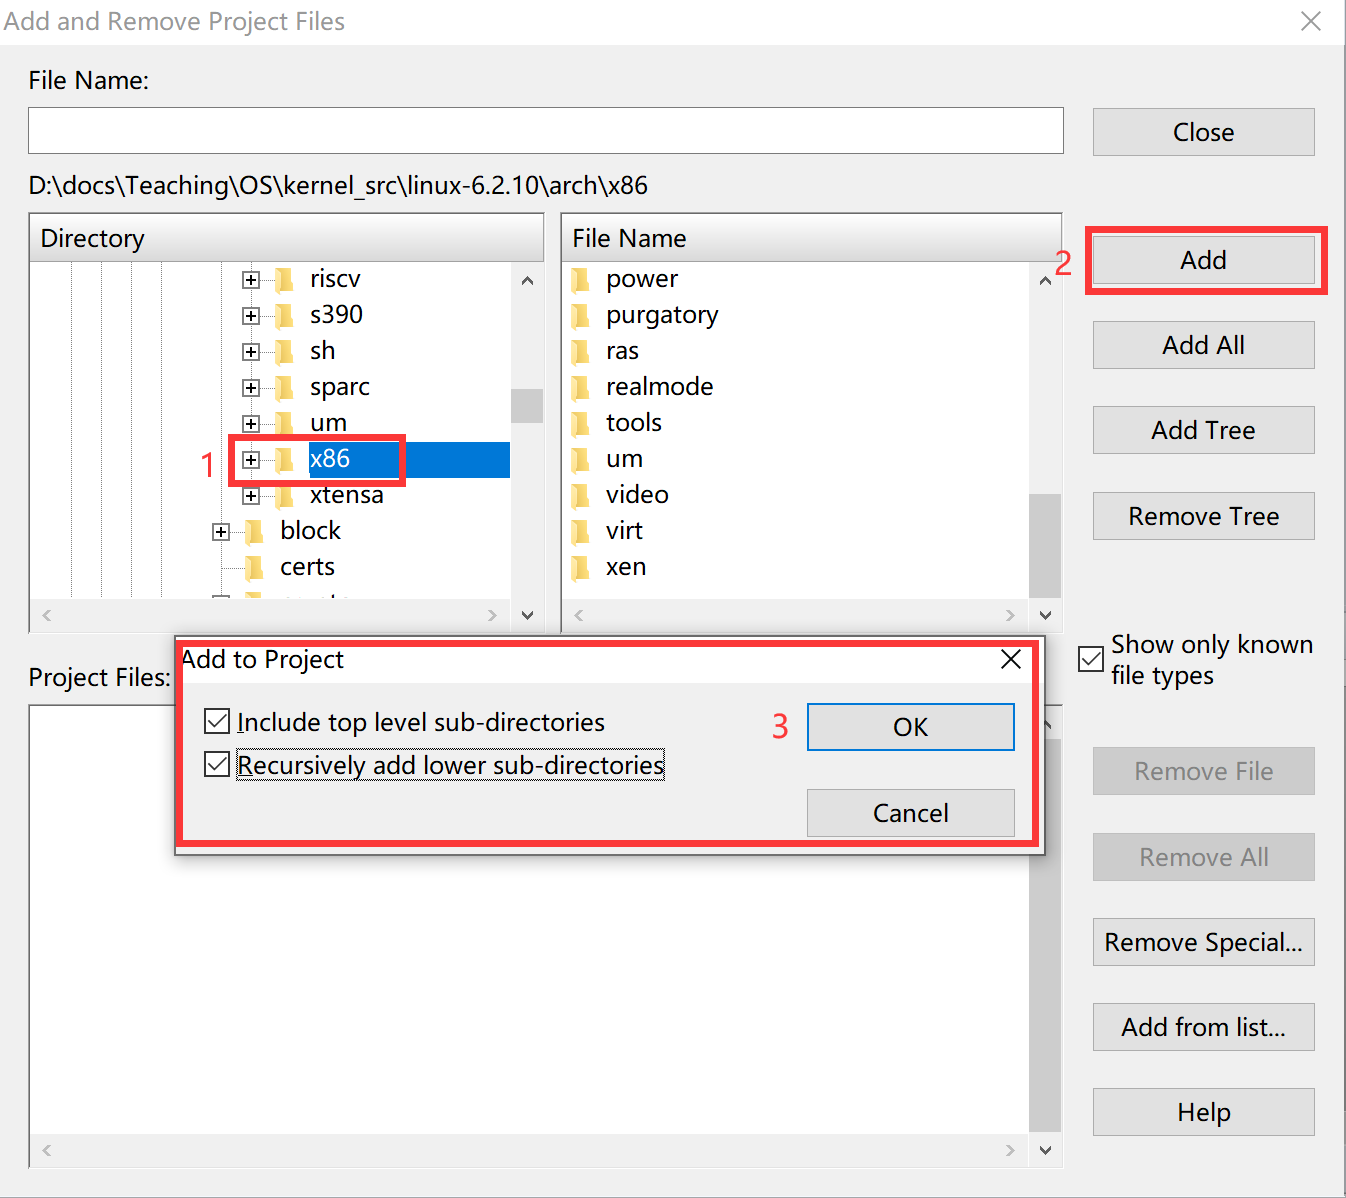This screenshot has height=1198, width=1346.
Task: Click the Add Tree button
Action: tap(1203, 430)
